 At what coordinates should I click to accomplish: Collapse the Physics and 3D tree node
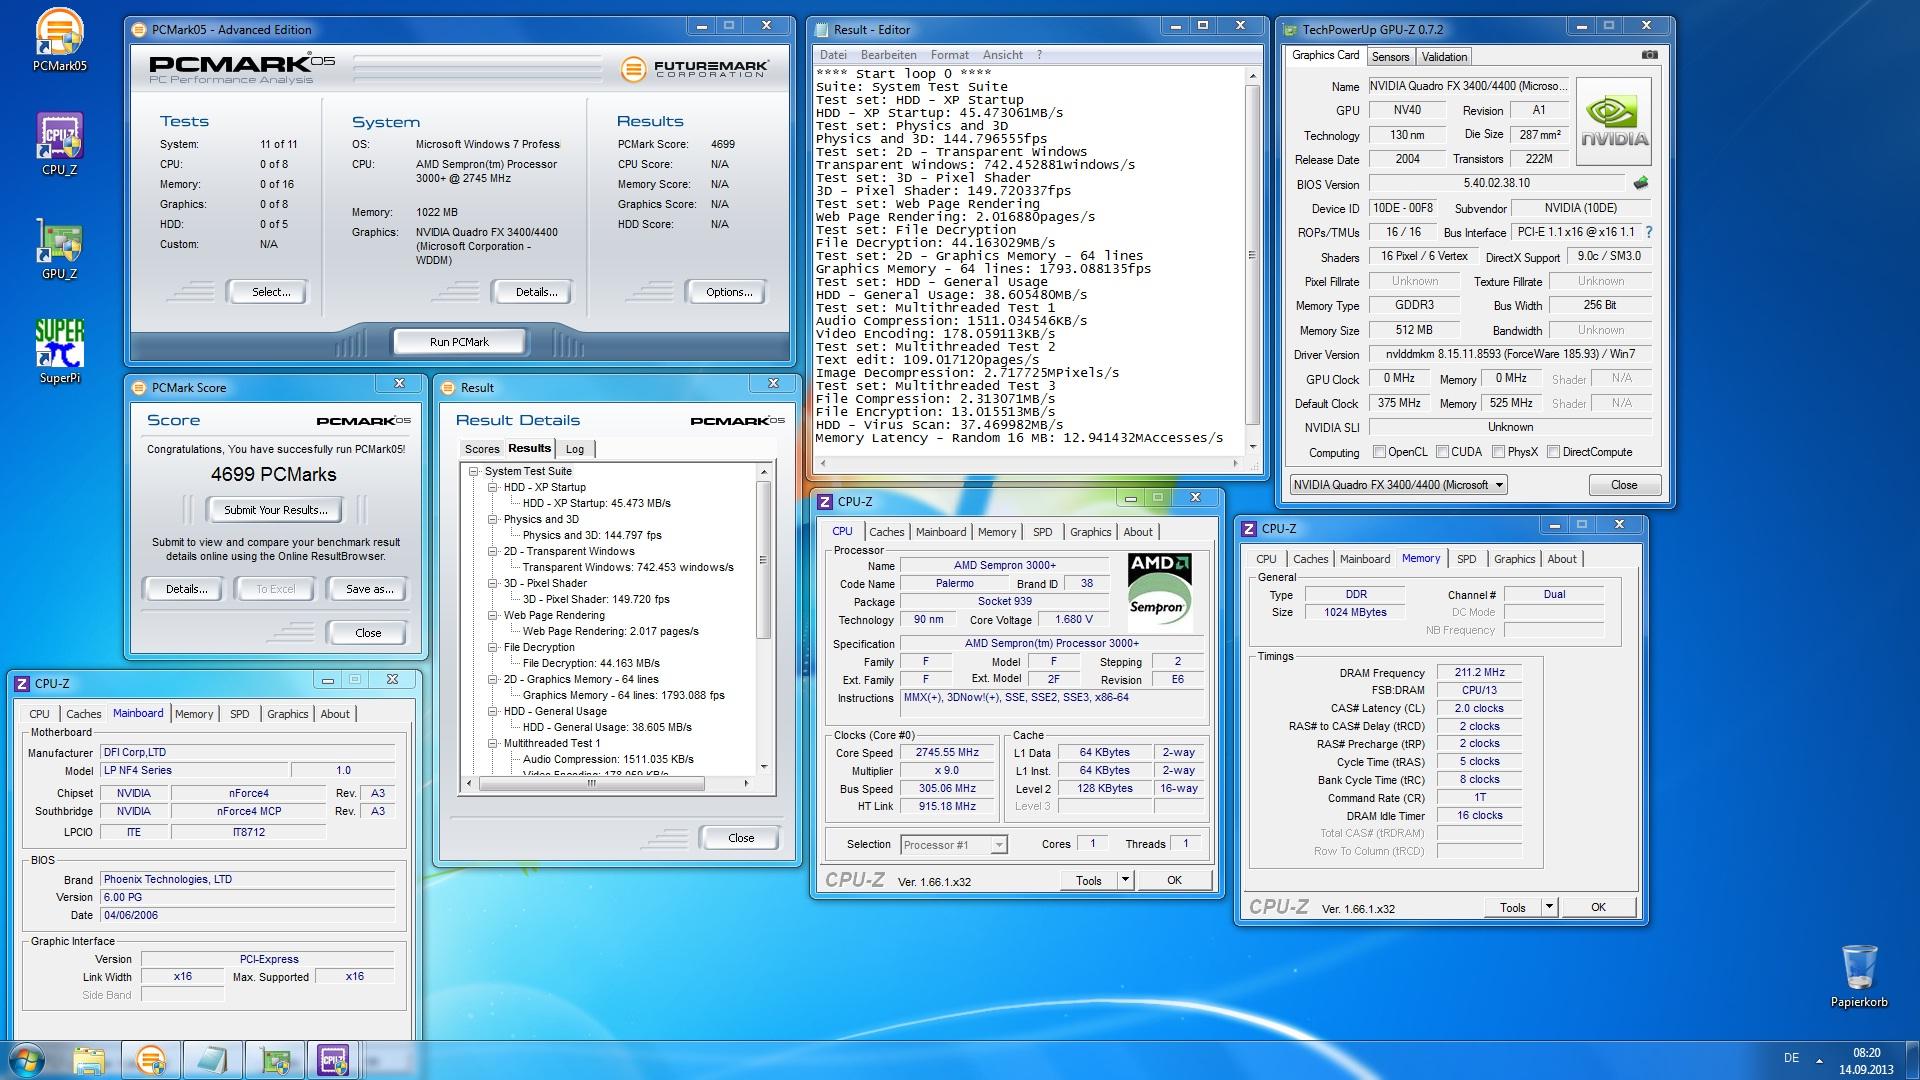(493, 519)
